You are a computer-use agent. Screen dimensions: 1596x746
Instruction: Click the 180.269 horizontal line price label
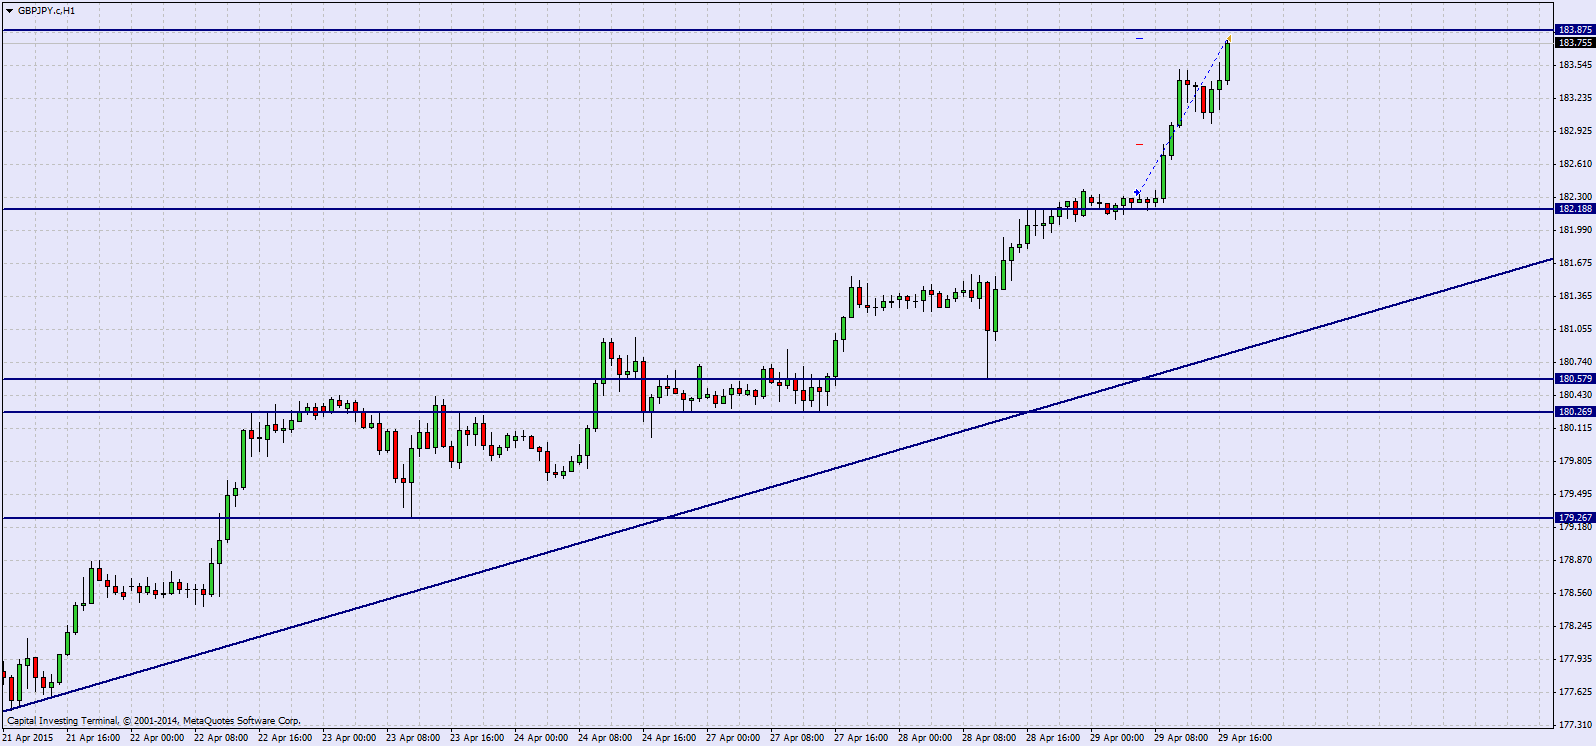click(x=1575, y=412)
